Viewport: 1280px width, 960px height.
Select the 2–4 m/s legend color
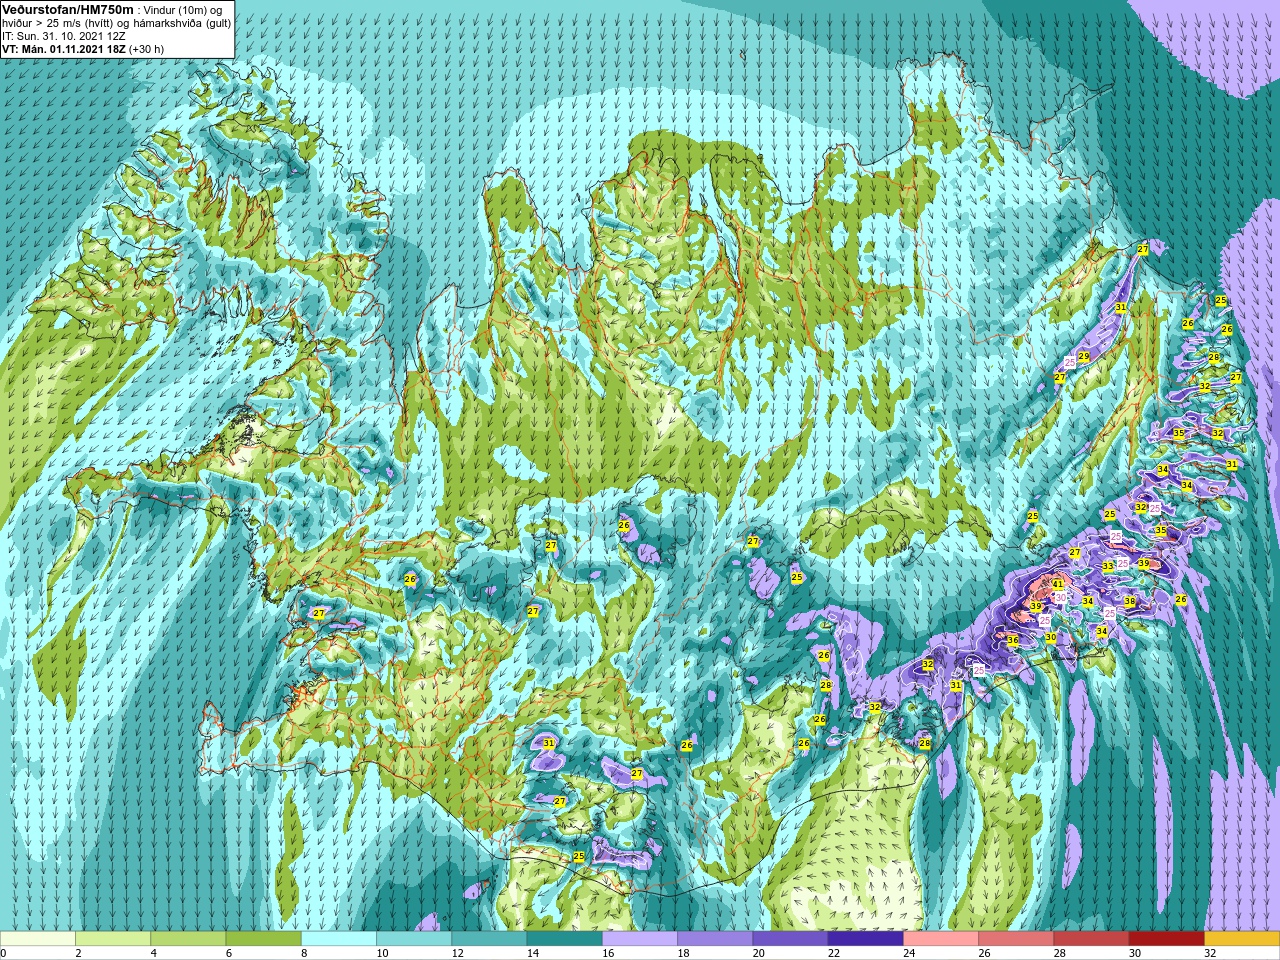coord(113,939)
